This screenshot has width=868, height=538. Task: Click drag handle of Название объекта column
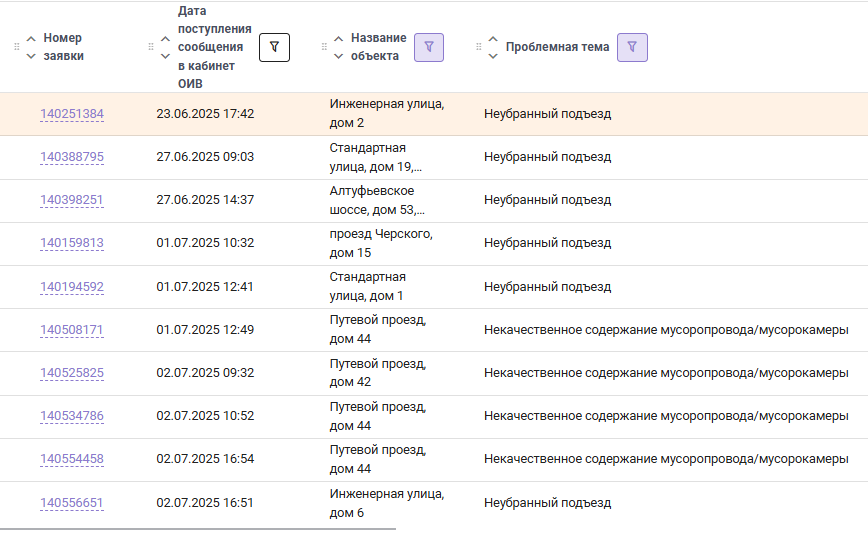[x=324, y=47]
